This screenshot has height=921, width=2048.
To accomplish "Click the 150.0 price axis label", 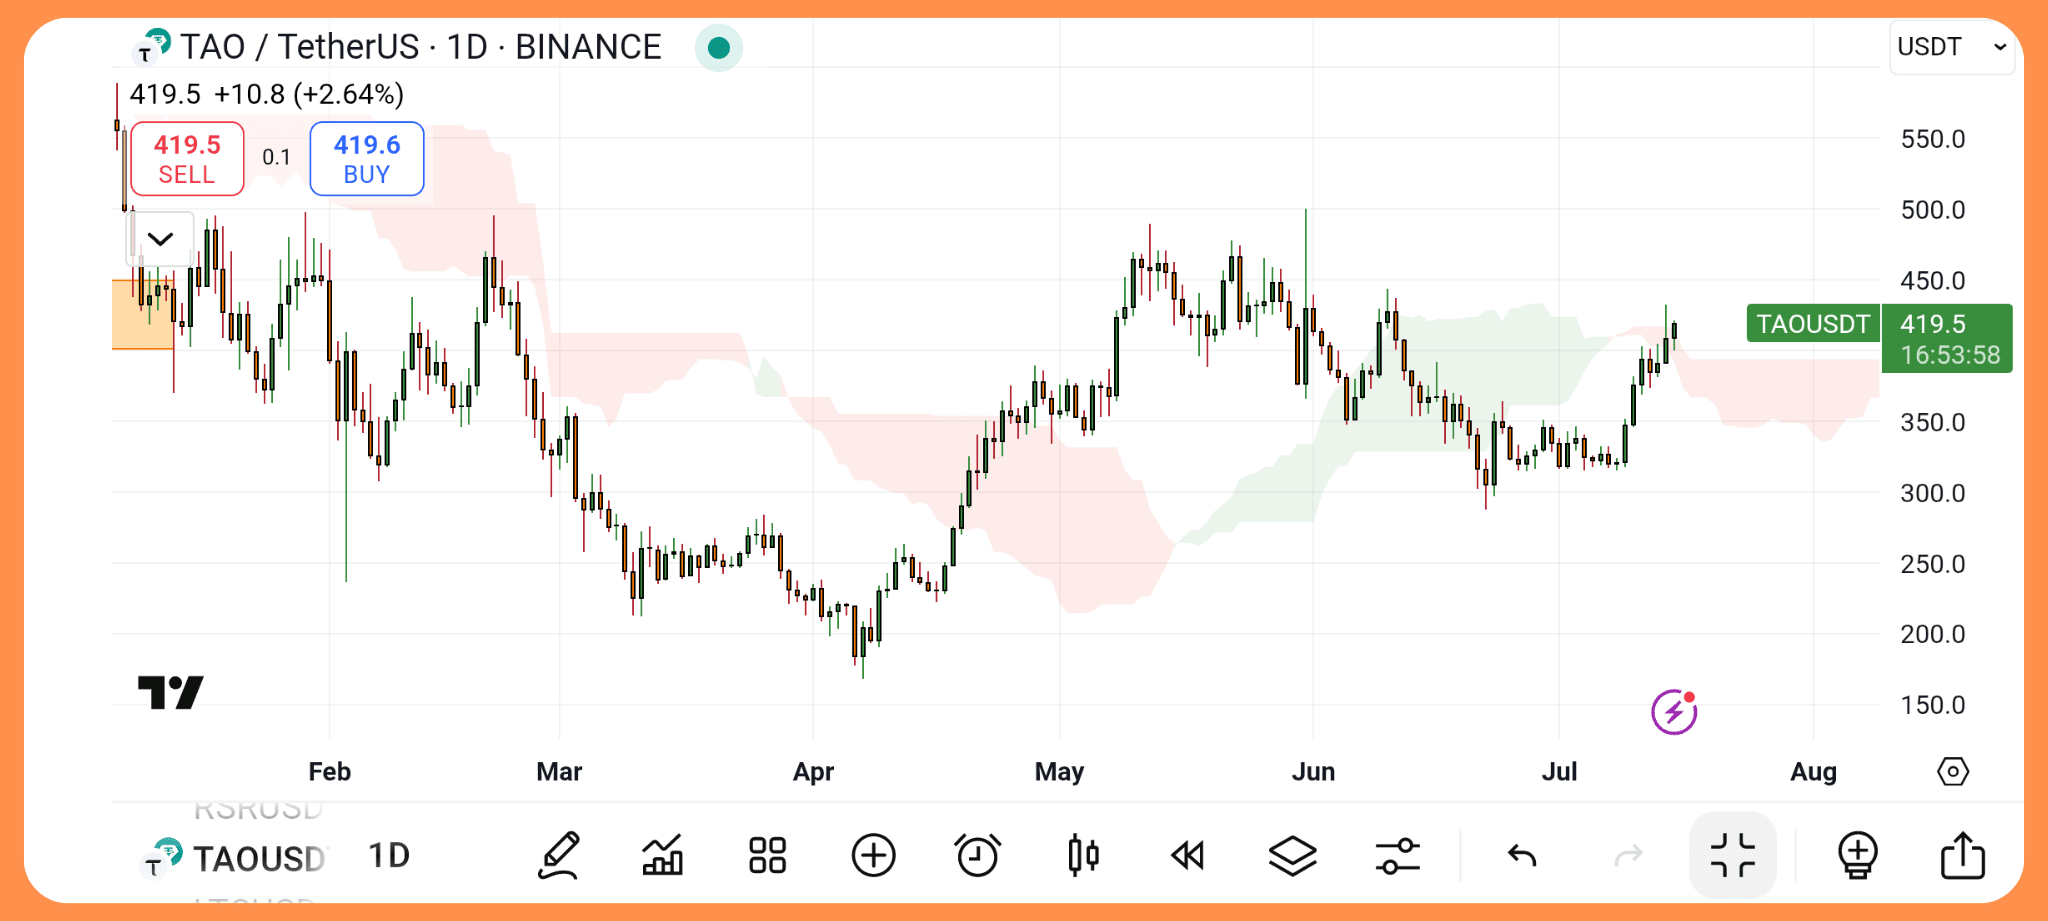I will point(1933,705).
